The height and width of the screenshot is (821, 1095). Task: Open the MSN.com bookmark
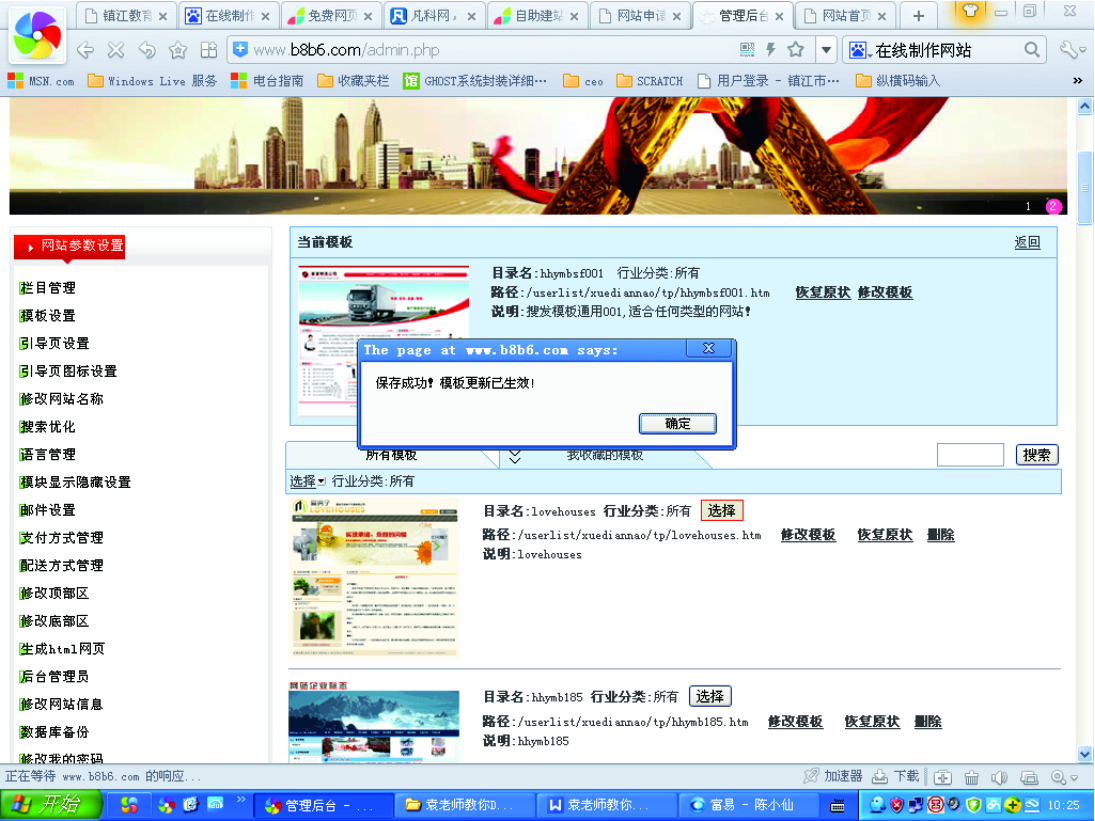[x=41, y=81]
